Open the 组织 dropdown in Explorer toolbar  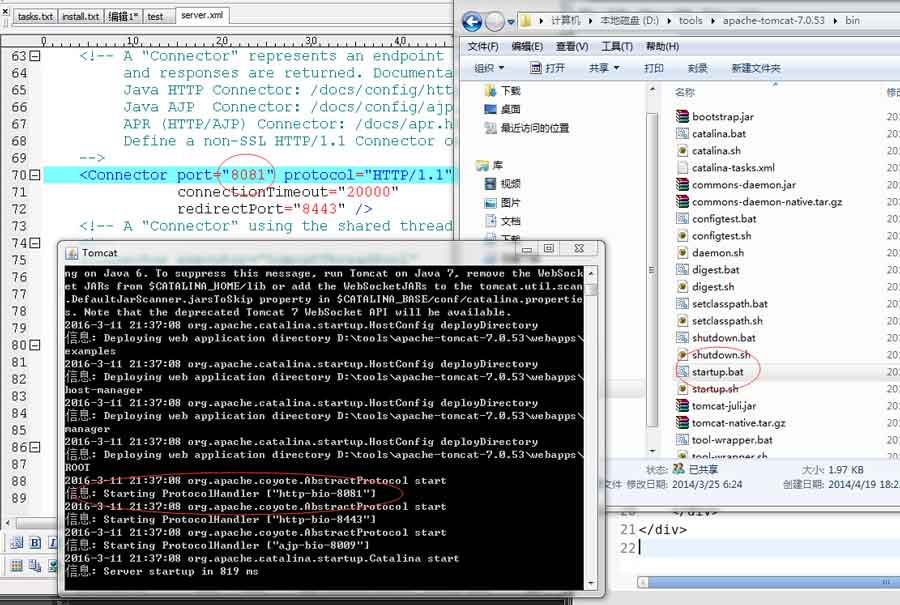pyautogui.click(x=489, y=68)
